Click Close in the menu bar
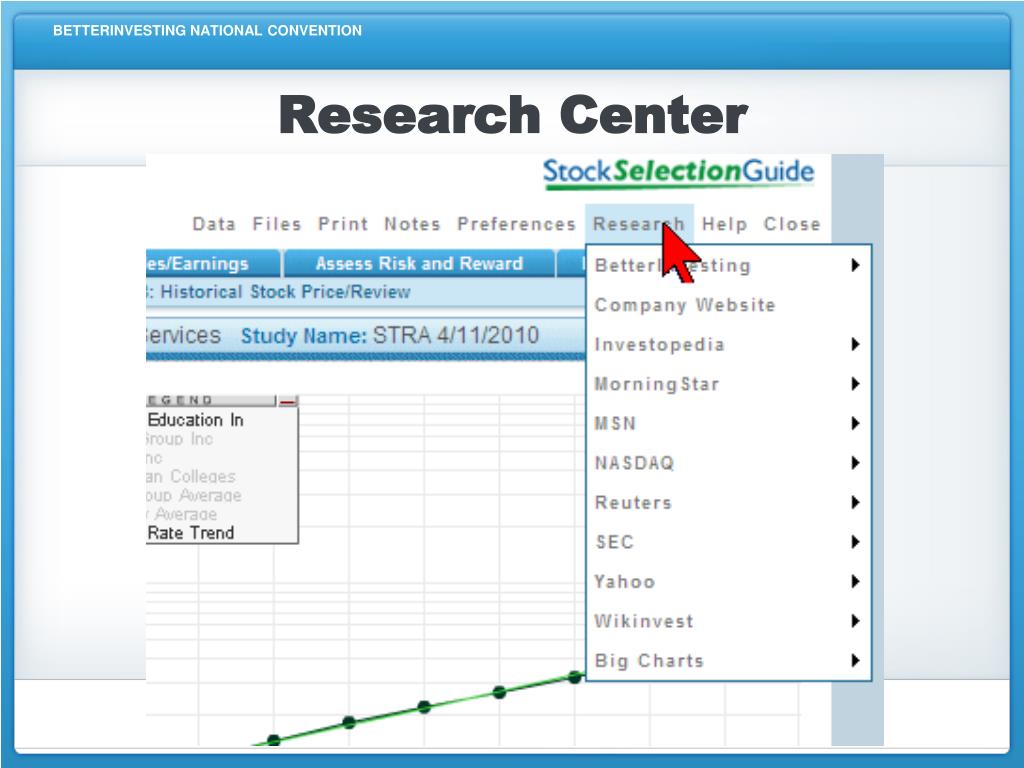 pyautogui.click(x=792, y=224)
